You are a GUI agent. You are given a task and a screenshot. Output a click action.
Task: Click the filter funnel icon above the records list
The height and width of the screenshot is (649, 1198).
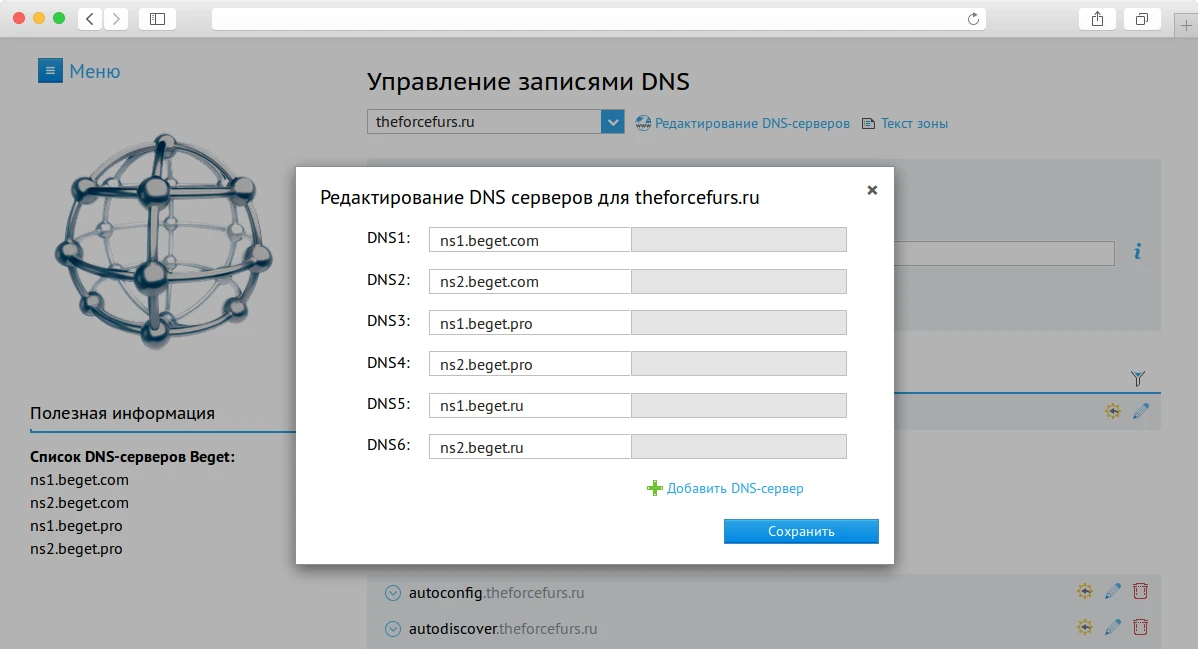(1138, 379)
